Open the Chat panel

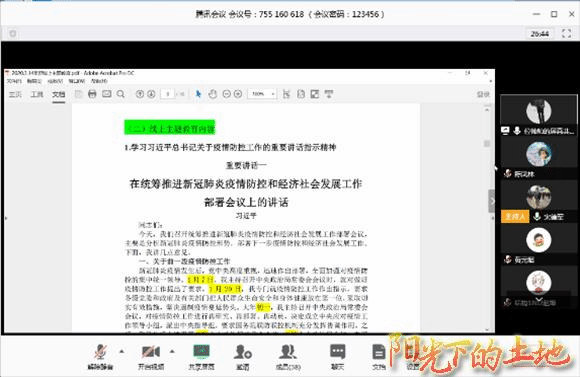[x=337, y=356]
